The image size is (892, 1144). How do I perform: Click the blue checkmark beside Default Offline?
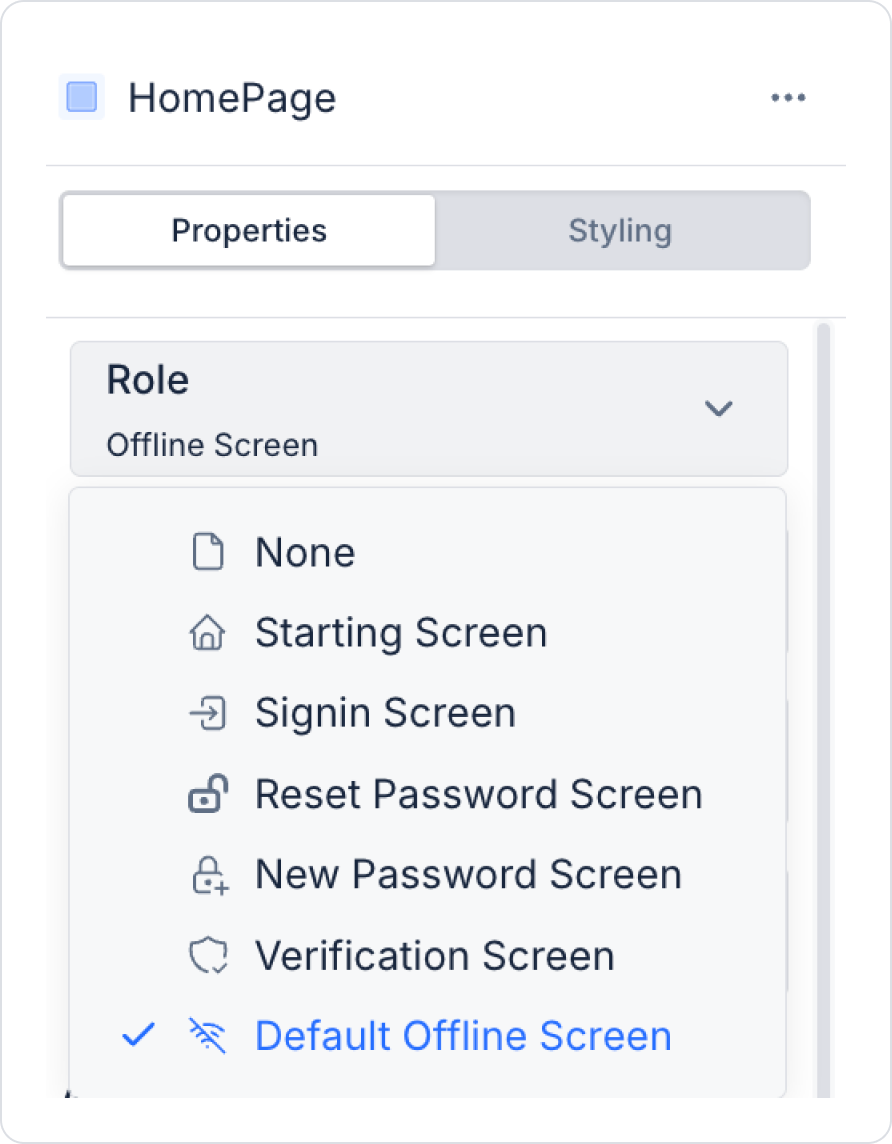(x=138, y=1036)
